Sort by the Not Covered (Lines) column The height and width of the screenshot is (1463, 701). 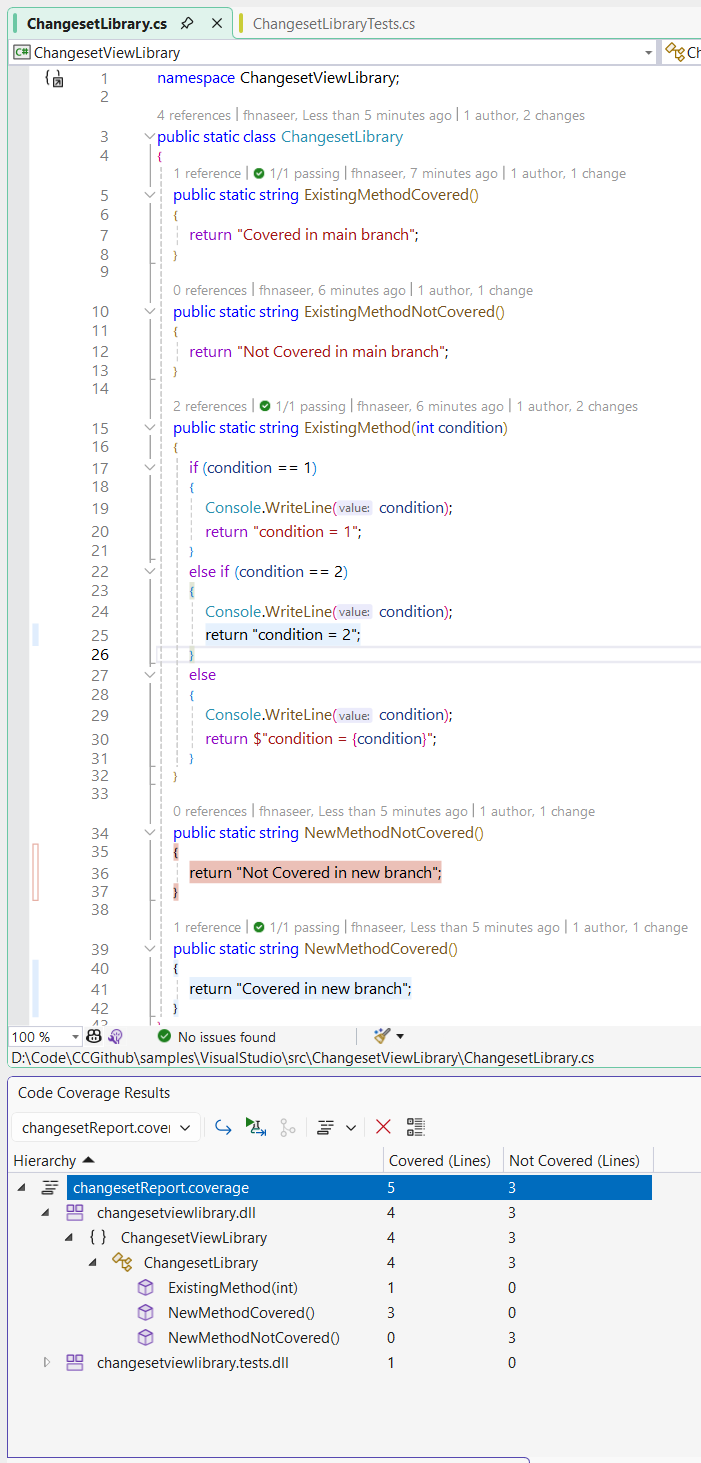[574, 1160]
